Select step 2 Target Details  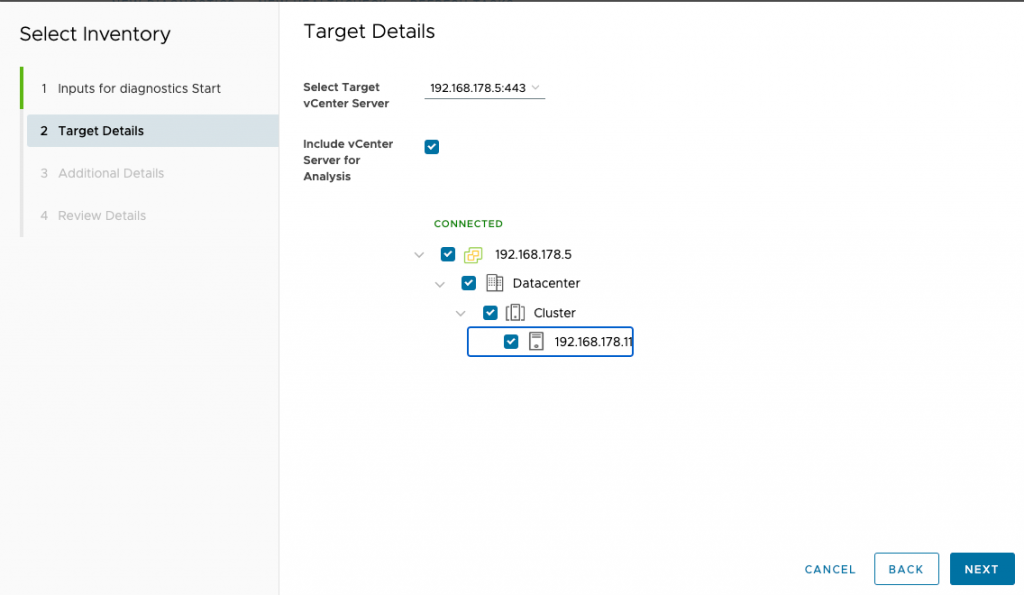pos(153,131)
